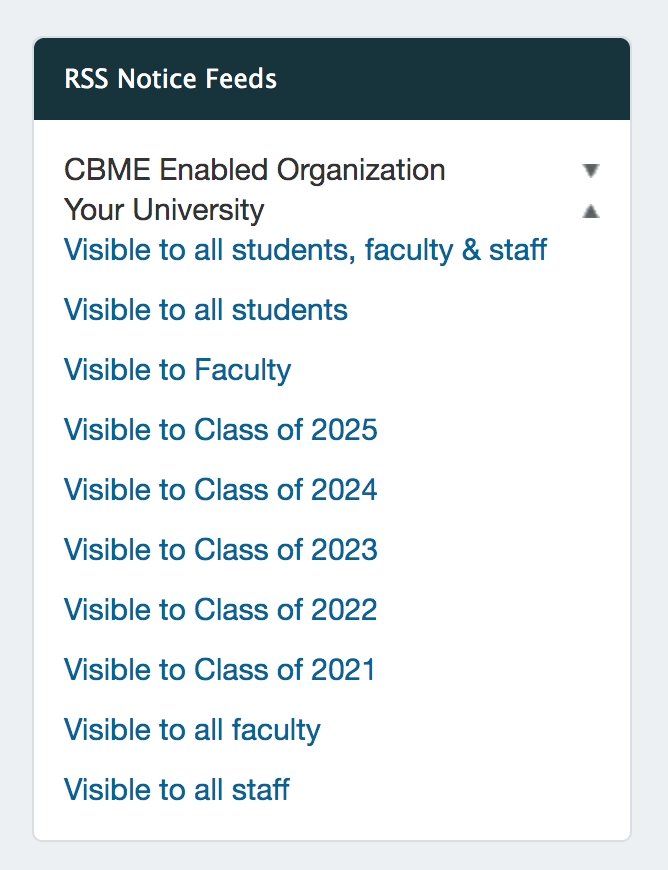Image resolution: width=668 pixels, height=870 pixels.
Task: Select the 'Visible to Class of 2022' feed
Action: click(x=221, y=610)
